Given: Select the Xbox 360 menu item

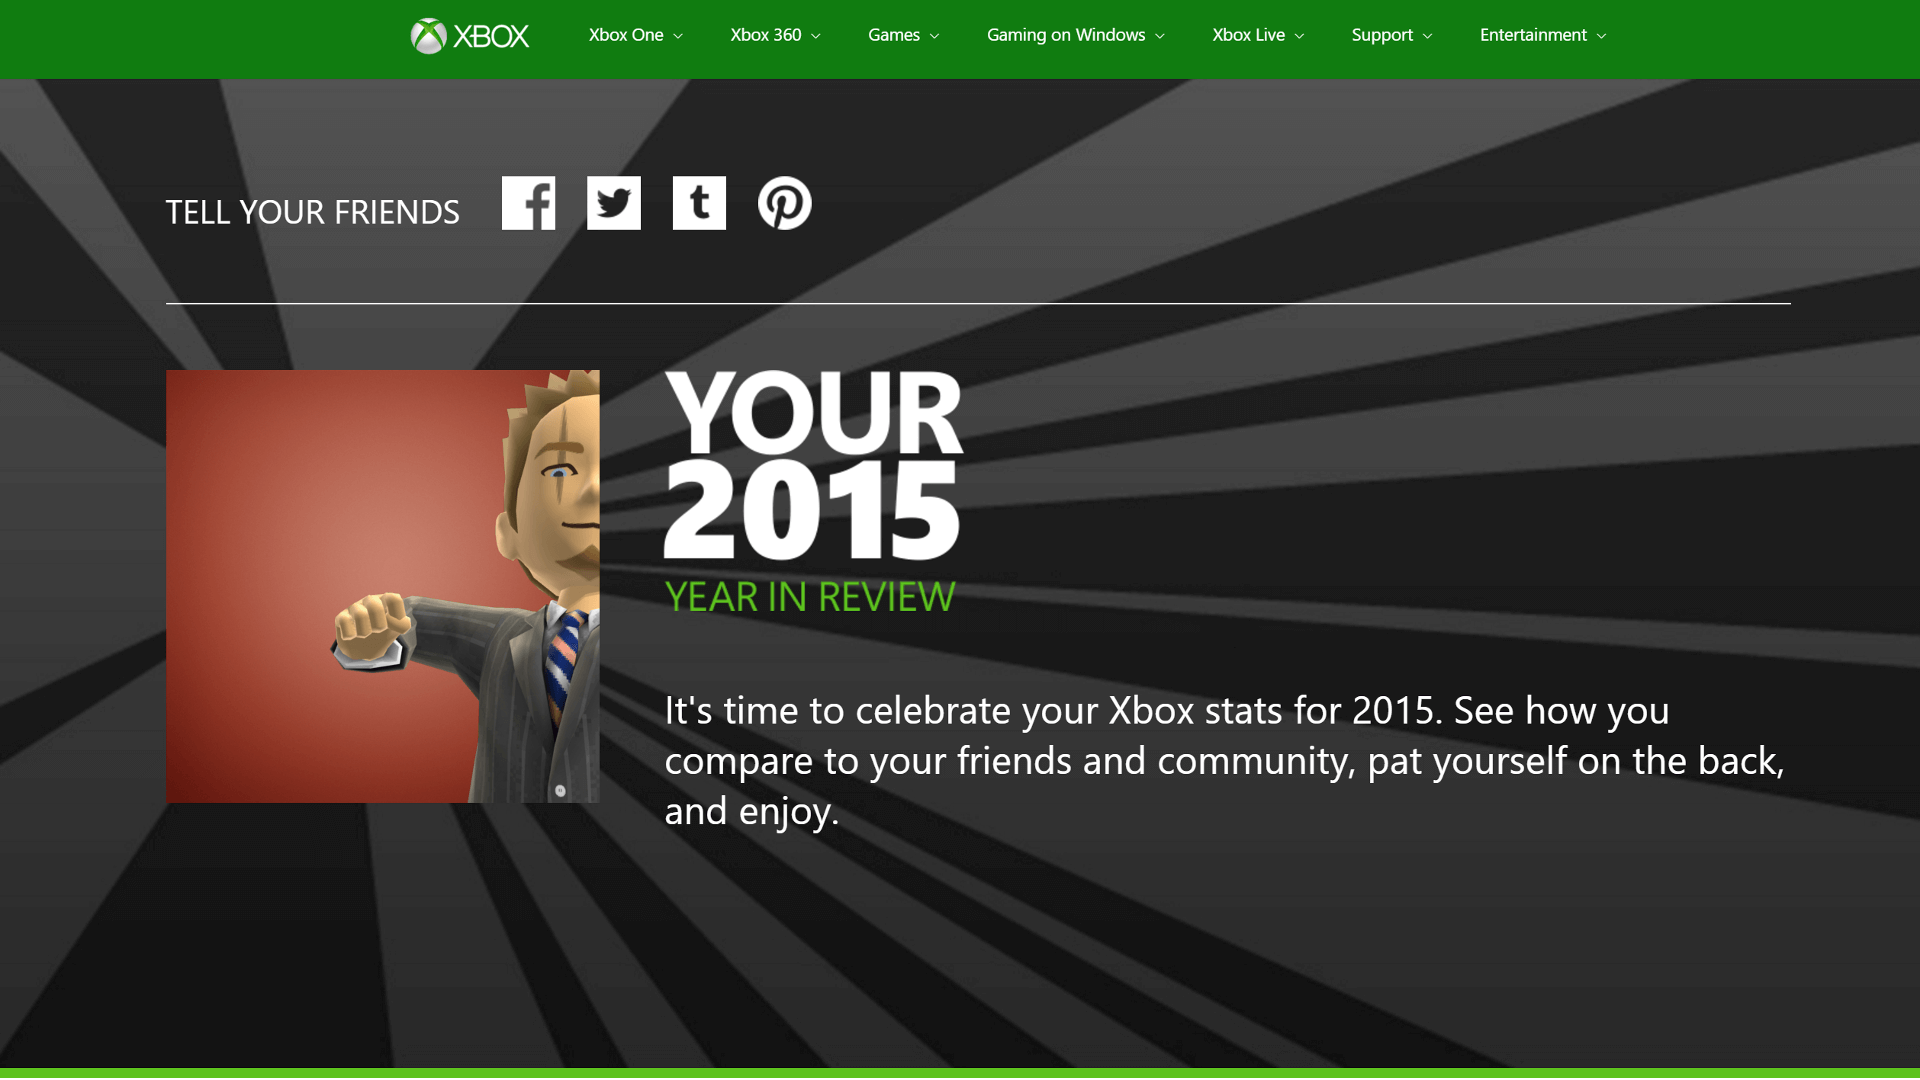Looking at the screenshot, I should pos(765,35).
